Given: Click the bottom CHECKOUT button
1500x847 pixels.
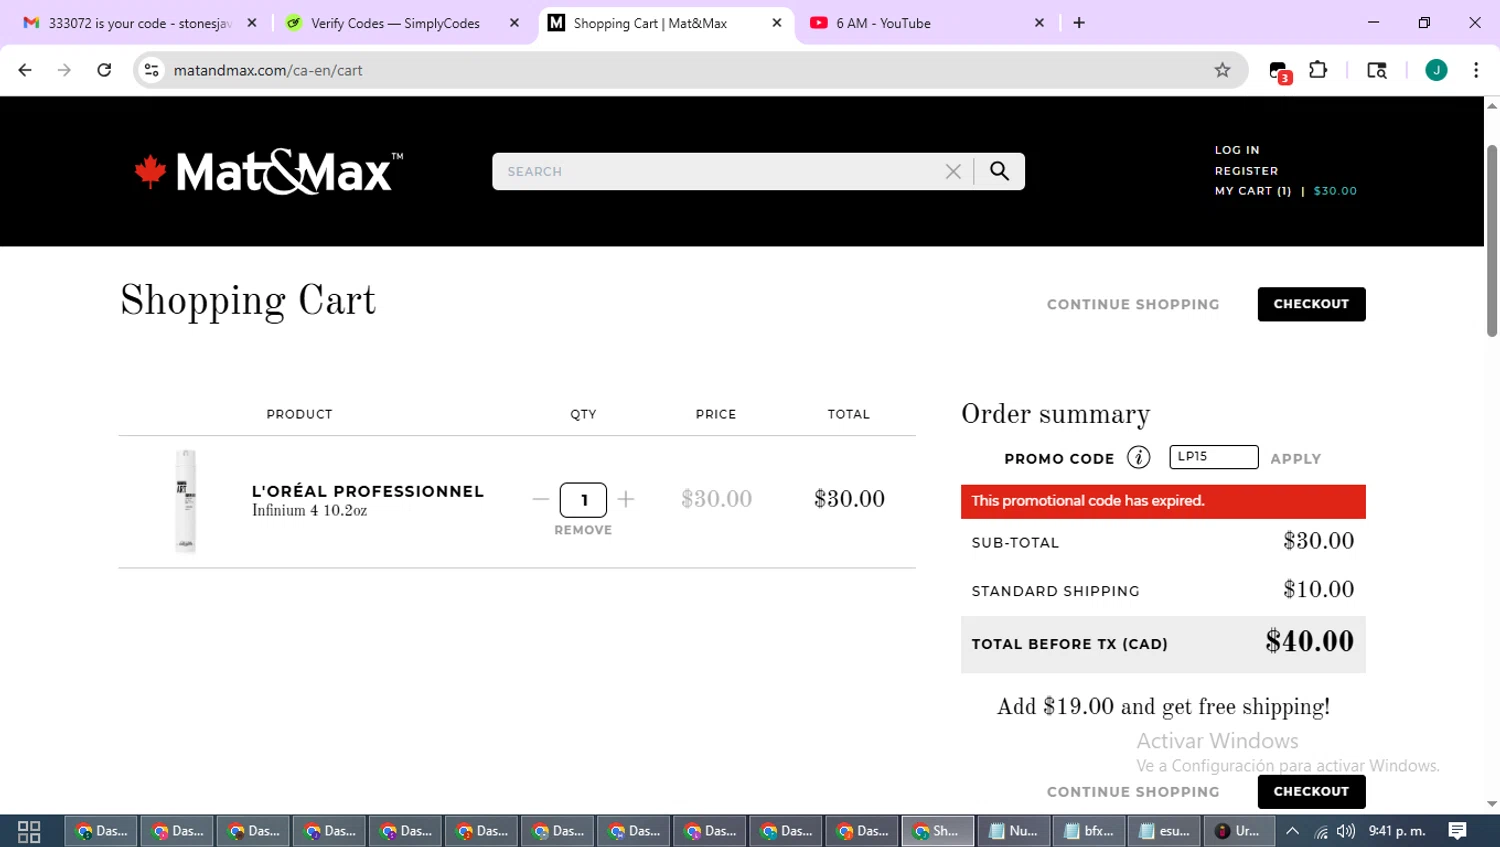Looking at the screenshot, I should pos(1311,791).
